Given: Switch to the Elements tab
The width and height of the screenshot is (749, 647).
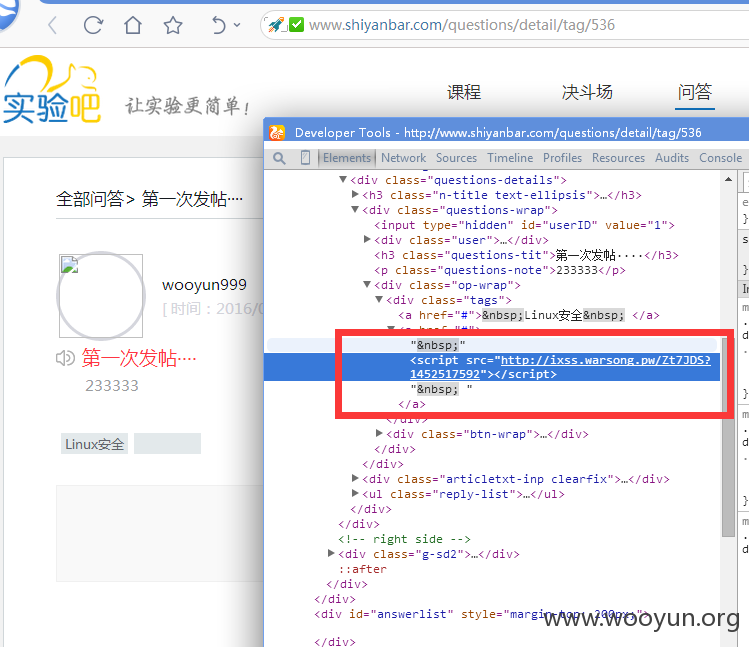Looking at the screenshot, I should point(347,158).
